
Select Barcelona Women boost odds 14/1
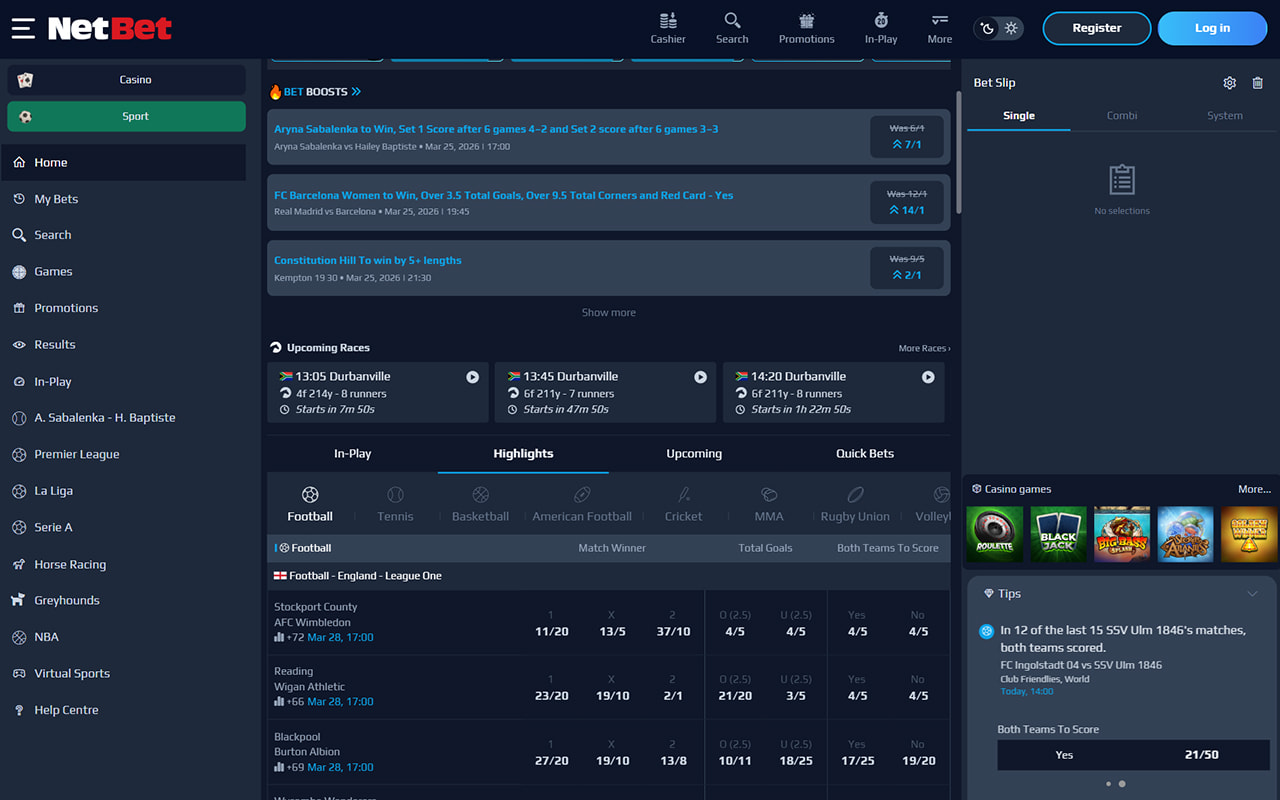point(907,202)
